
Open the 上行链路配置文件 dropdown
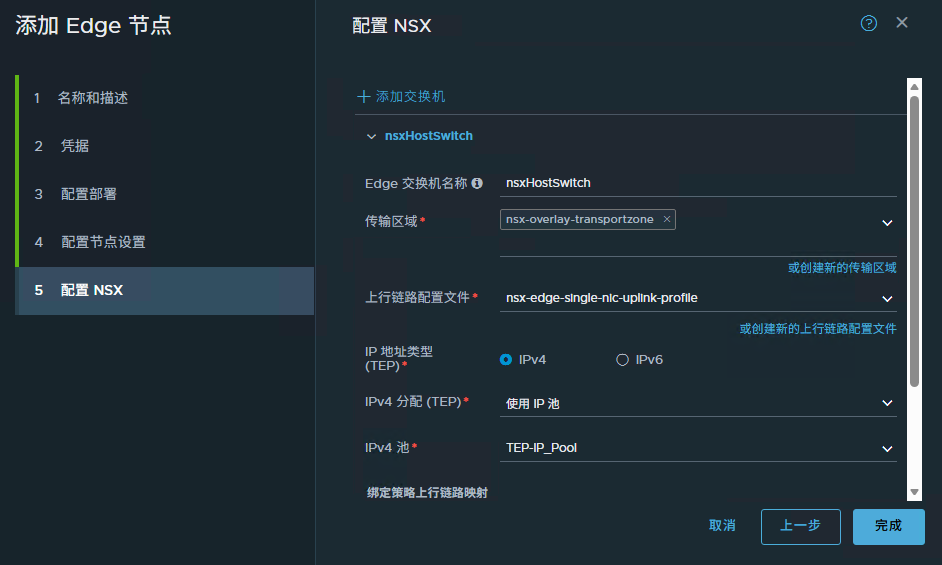886,298
